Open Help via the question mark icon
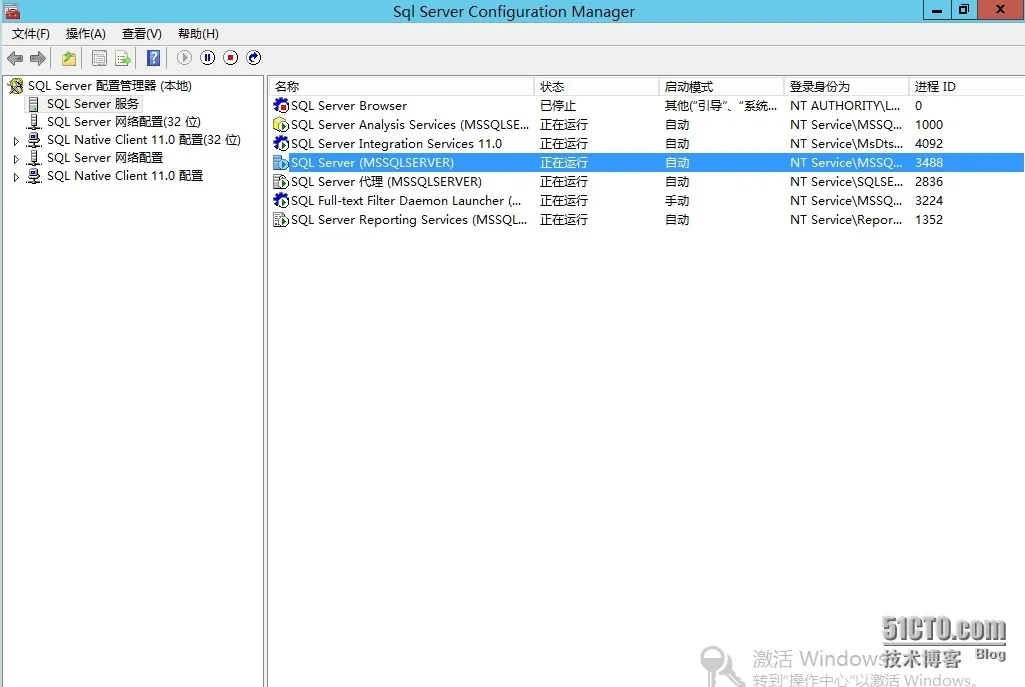1025x687 pixels. (153, 58)
